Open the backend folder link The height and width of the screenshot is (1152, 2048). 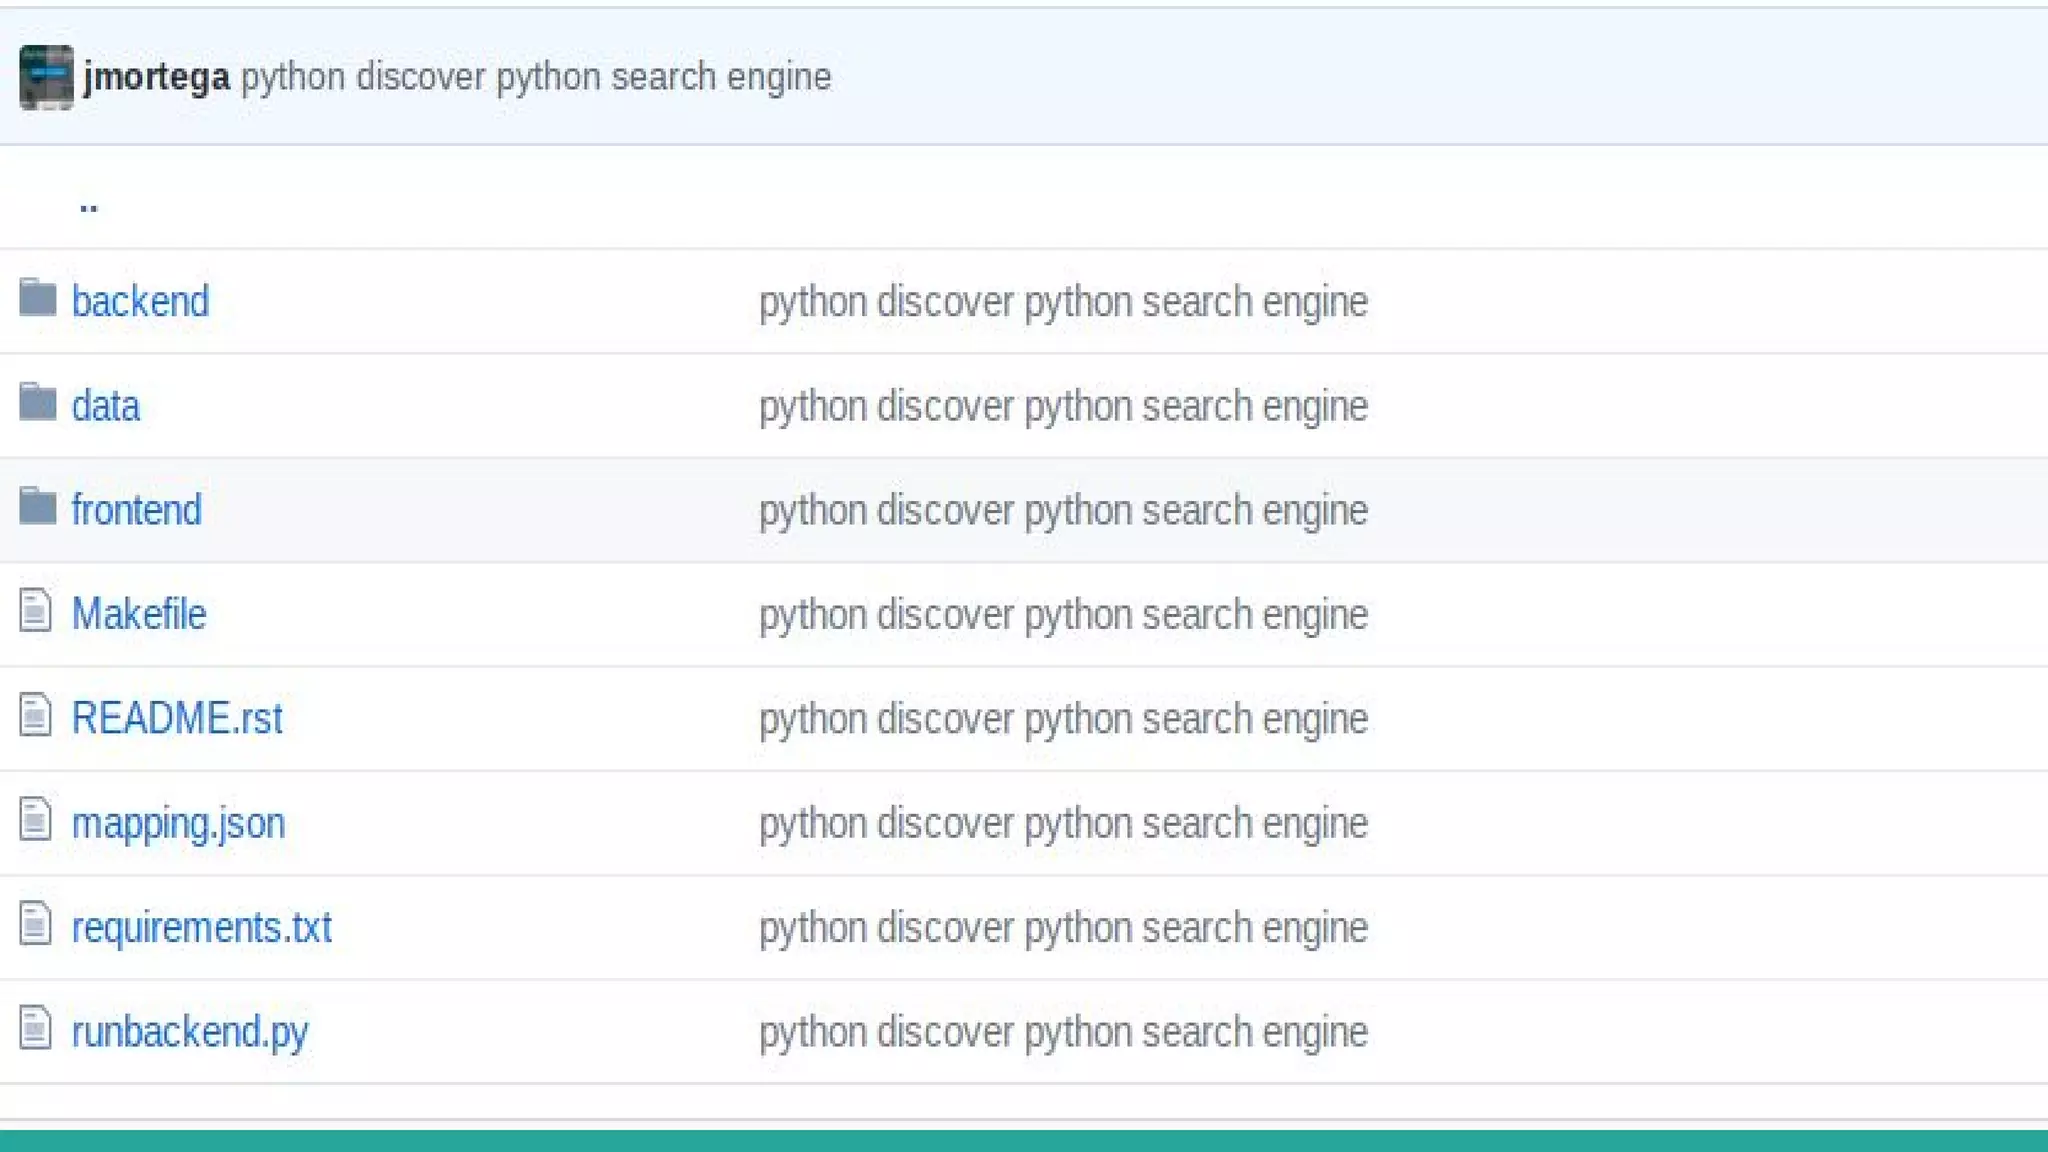[140, 301]
